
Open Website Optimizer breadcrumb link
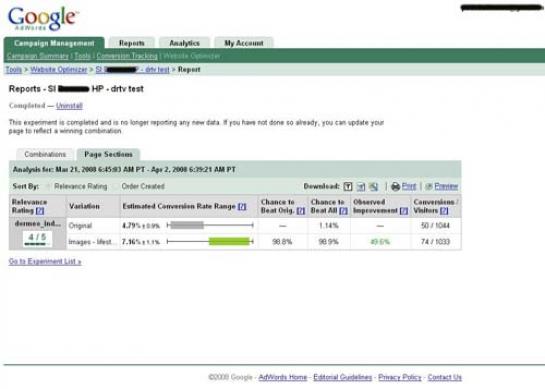pos(58,70)
